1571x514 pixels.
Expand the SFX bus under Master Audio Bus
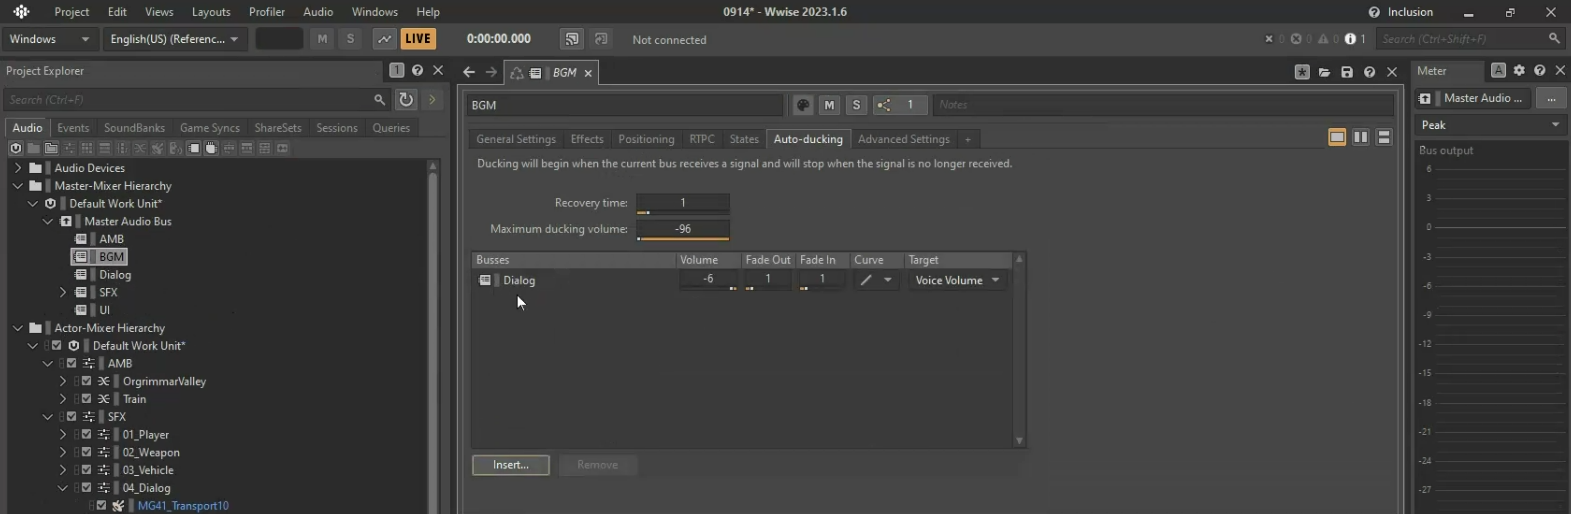pyautogui.click(x=63, y=292)
